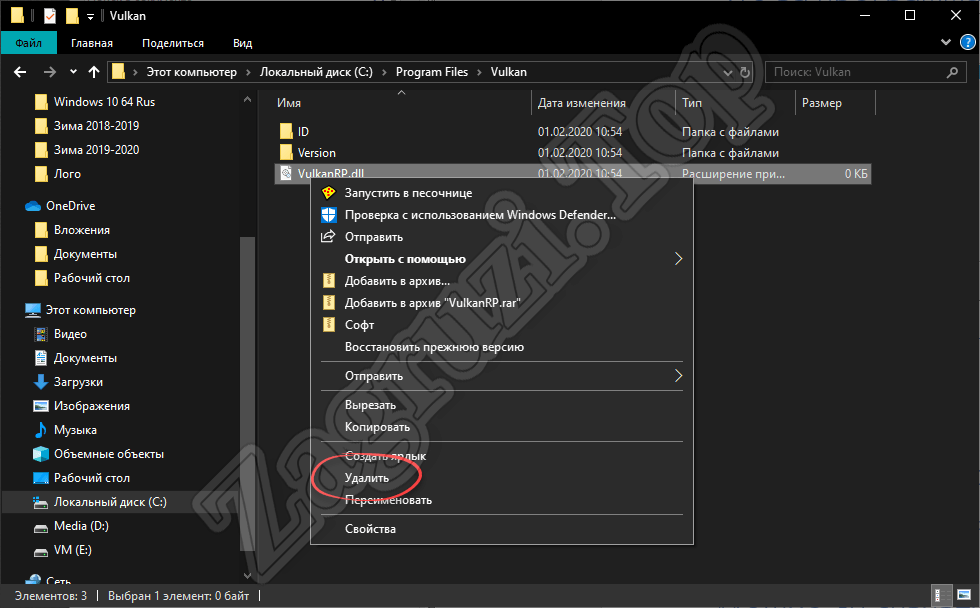Click the Sandbox icon beside Запустить в песочнице
The width and height of the screenshot is (980, 608).
pyautogui.click(x=327, y=192)
